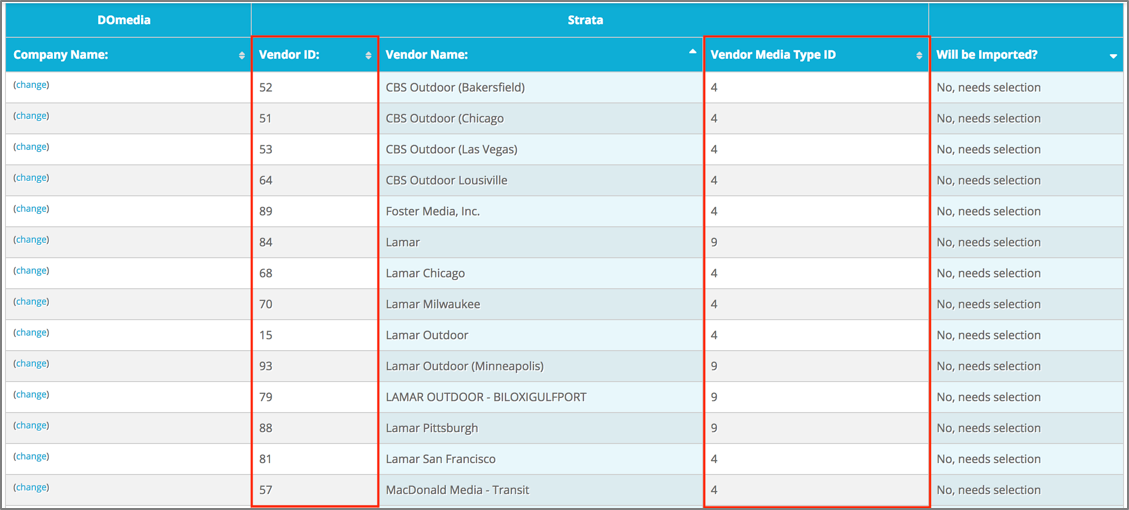The height and width of the screenshot is (510, 1129).
Task: Click change link in Vendor ID 84 row
Action: [x=32, y=240]
